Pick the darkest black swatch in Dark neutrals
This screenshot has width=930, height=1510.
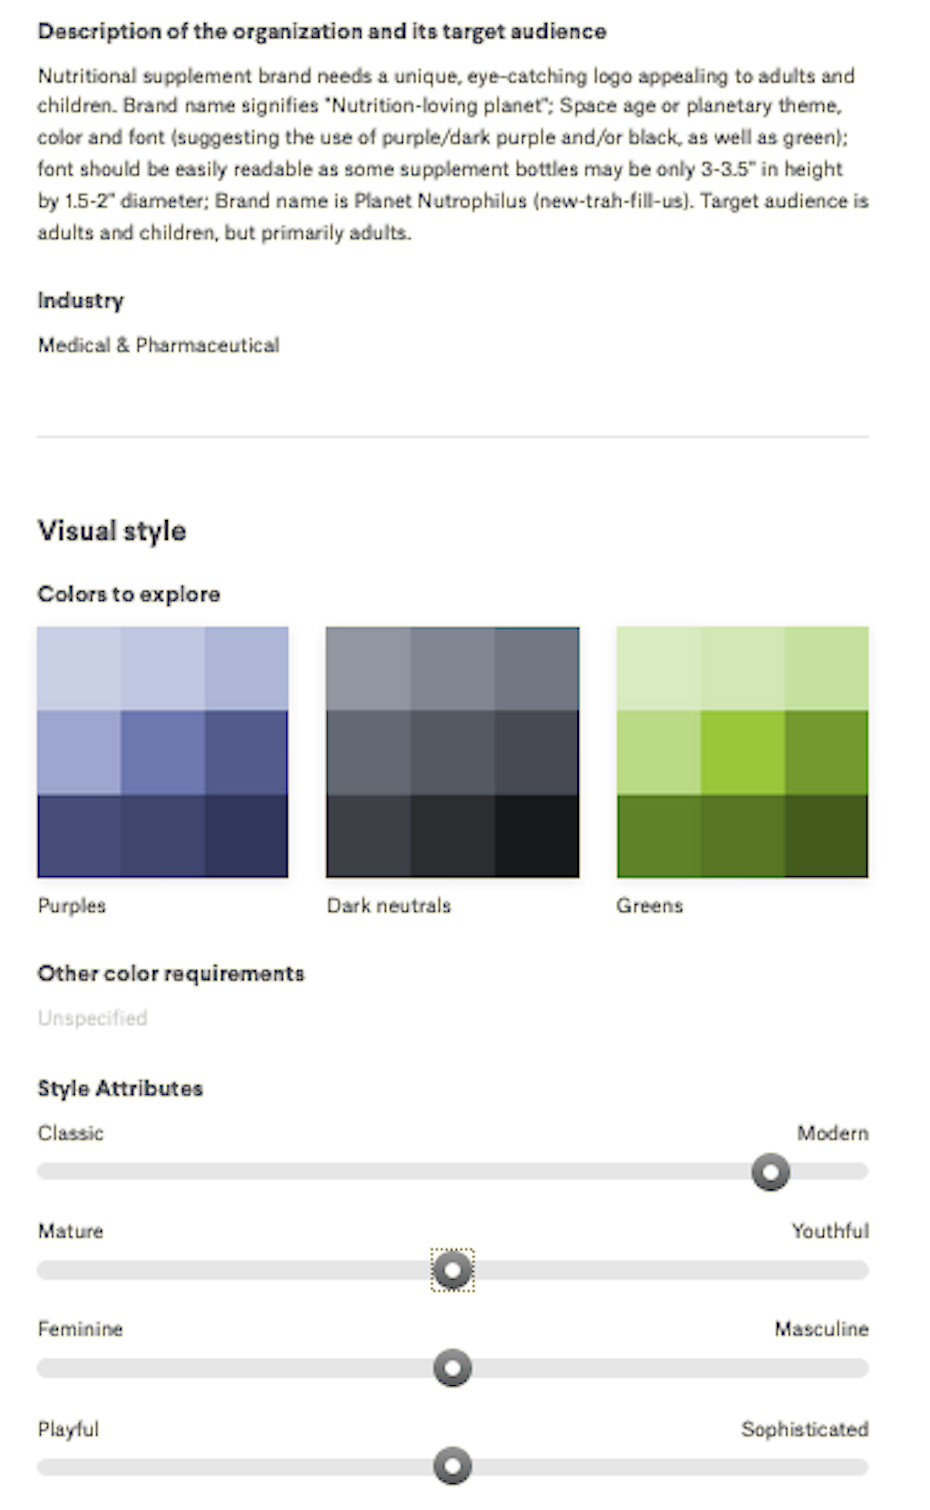[x=537, y=836]
